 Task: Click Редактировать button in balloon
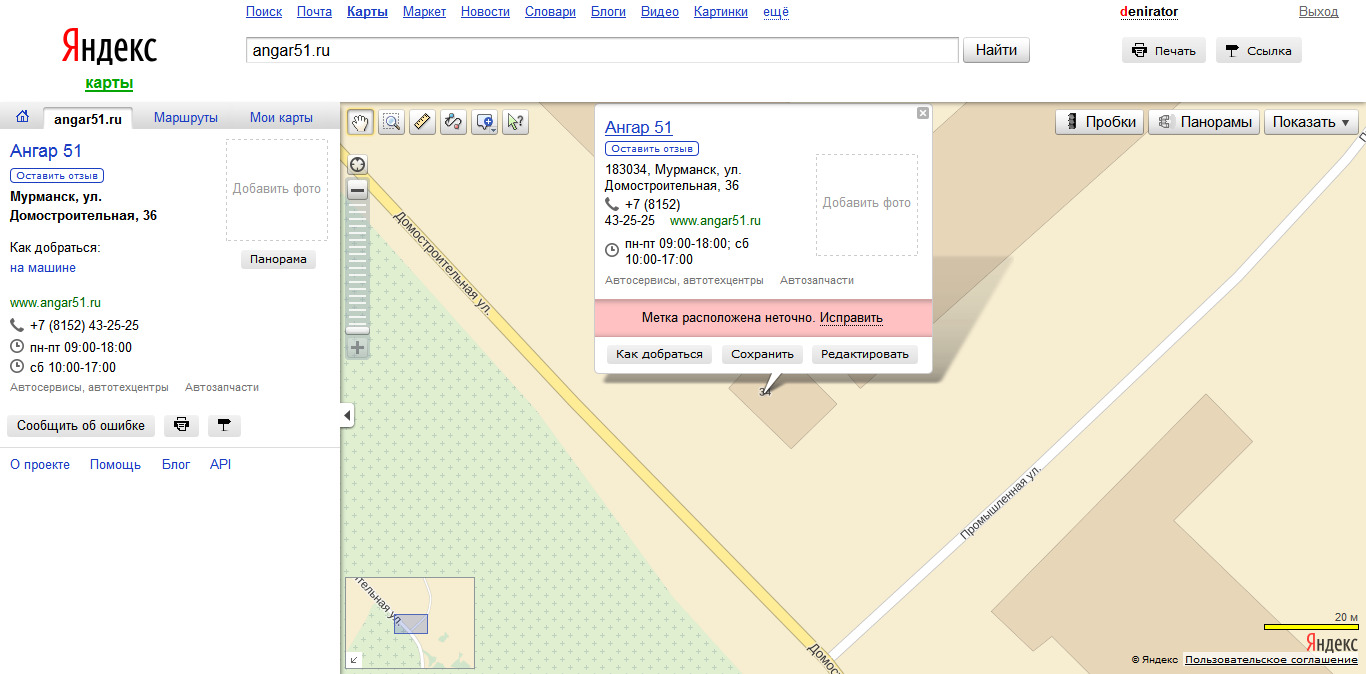(865, 354)
